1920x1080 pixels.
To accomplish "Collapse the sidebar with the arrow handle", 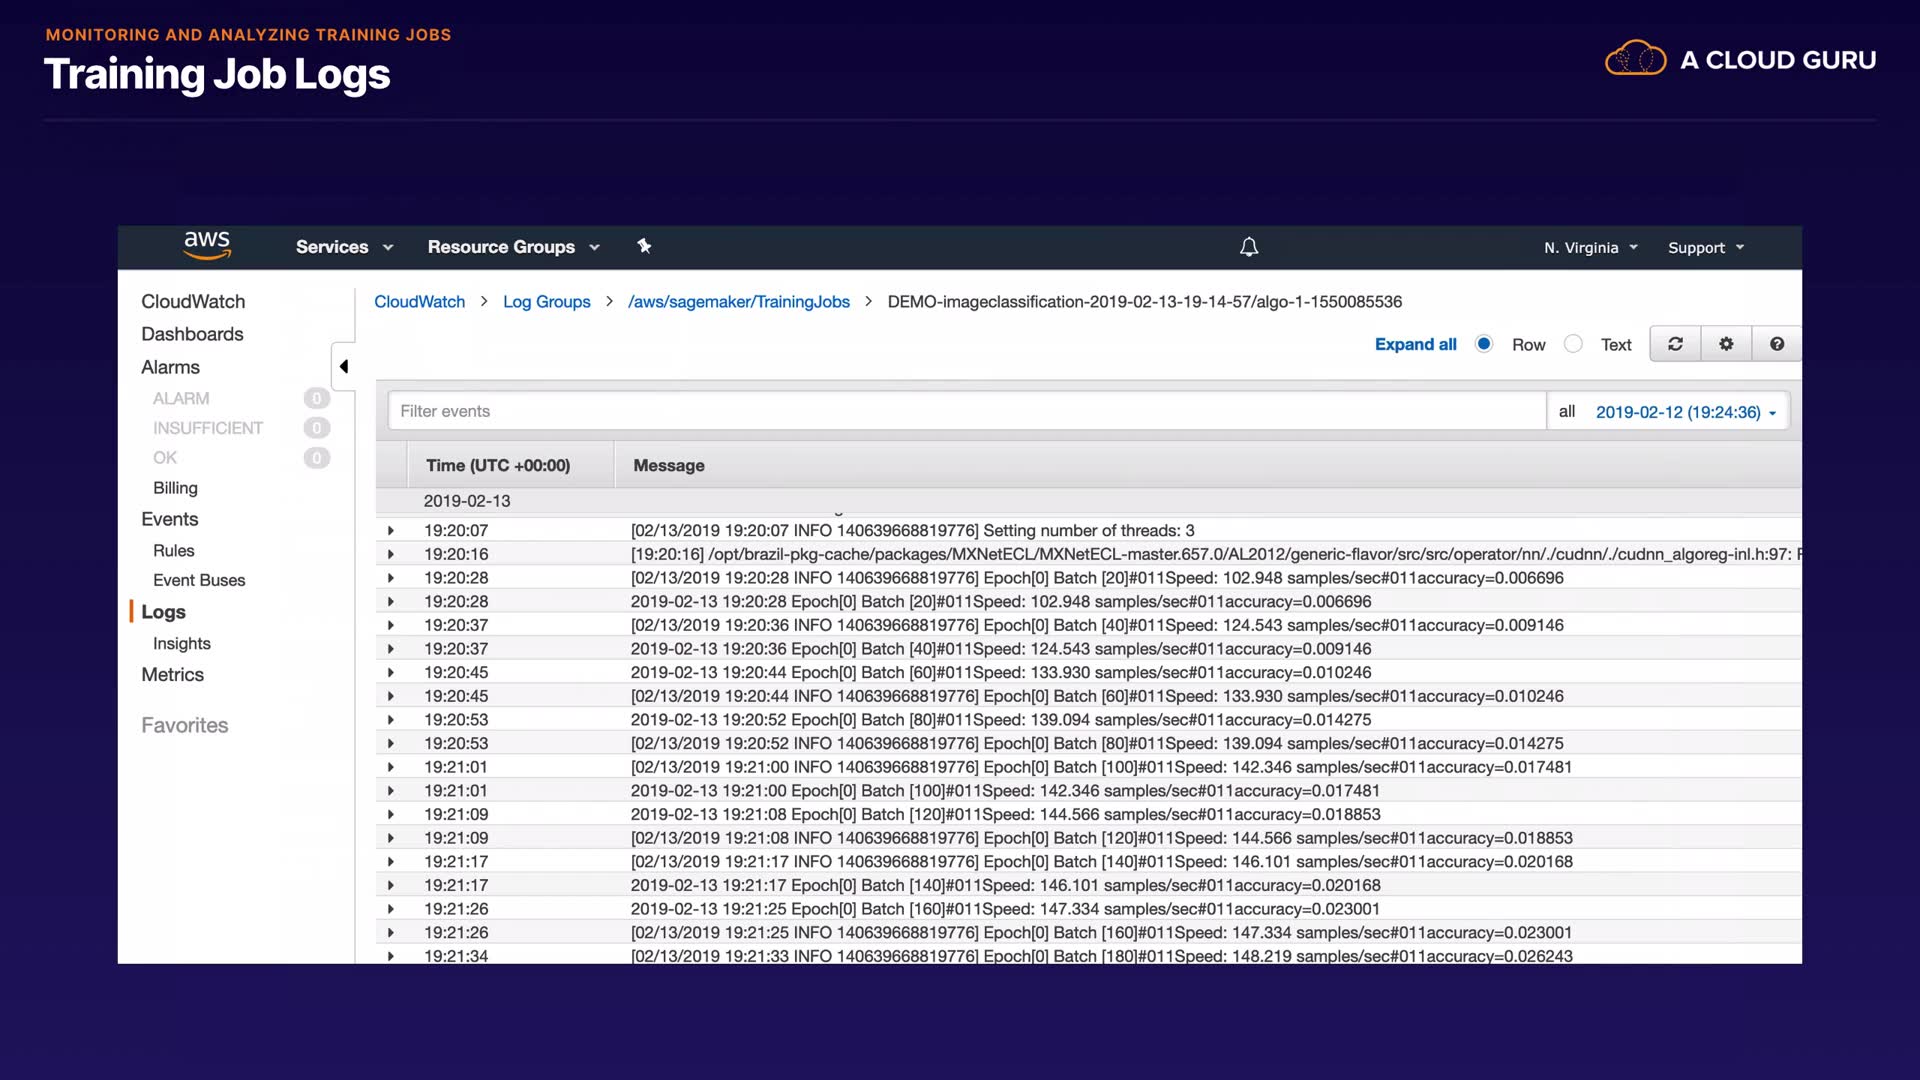I will 343,366.
